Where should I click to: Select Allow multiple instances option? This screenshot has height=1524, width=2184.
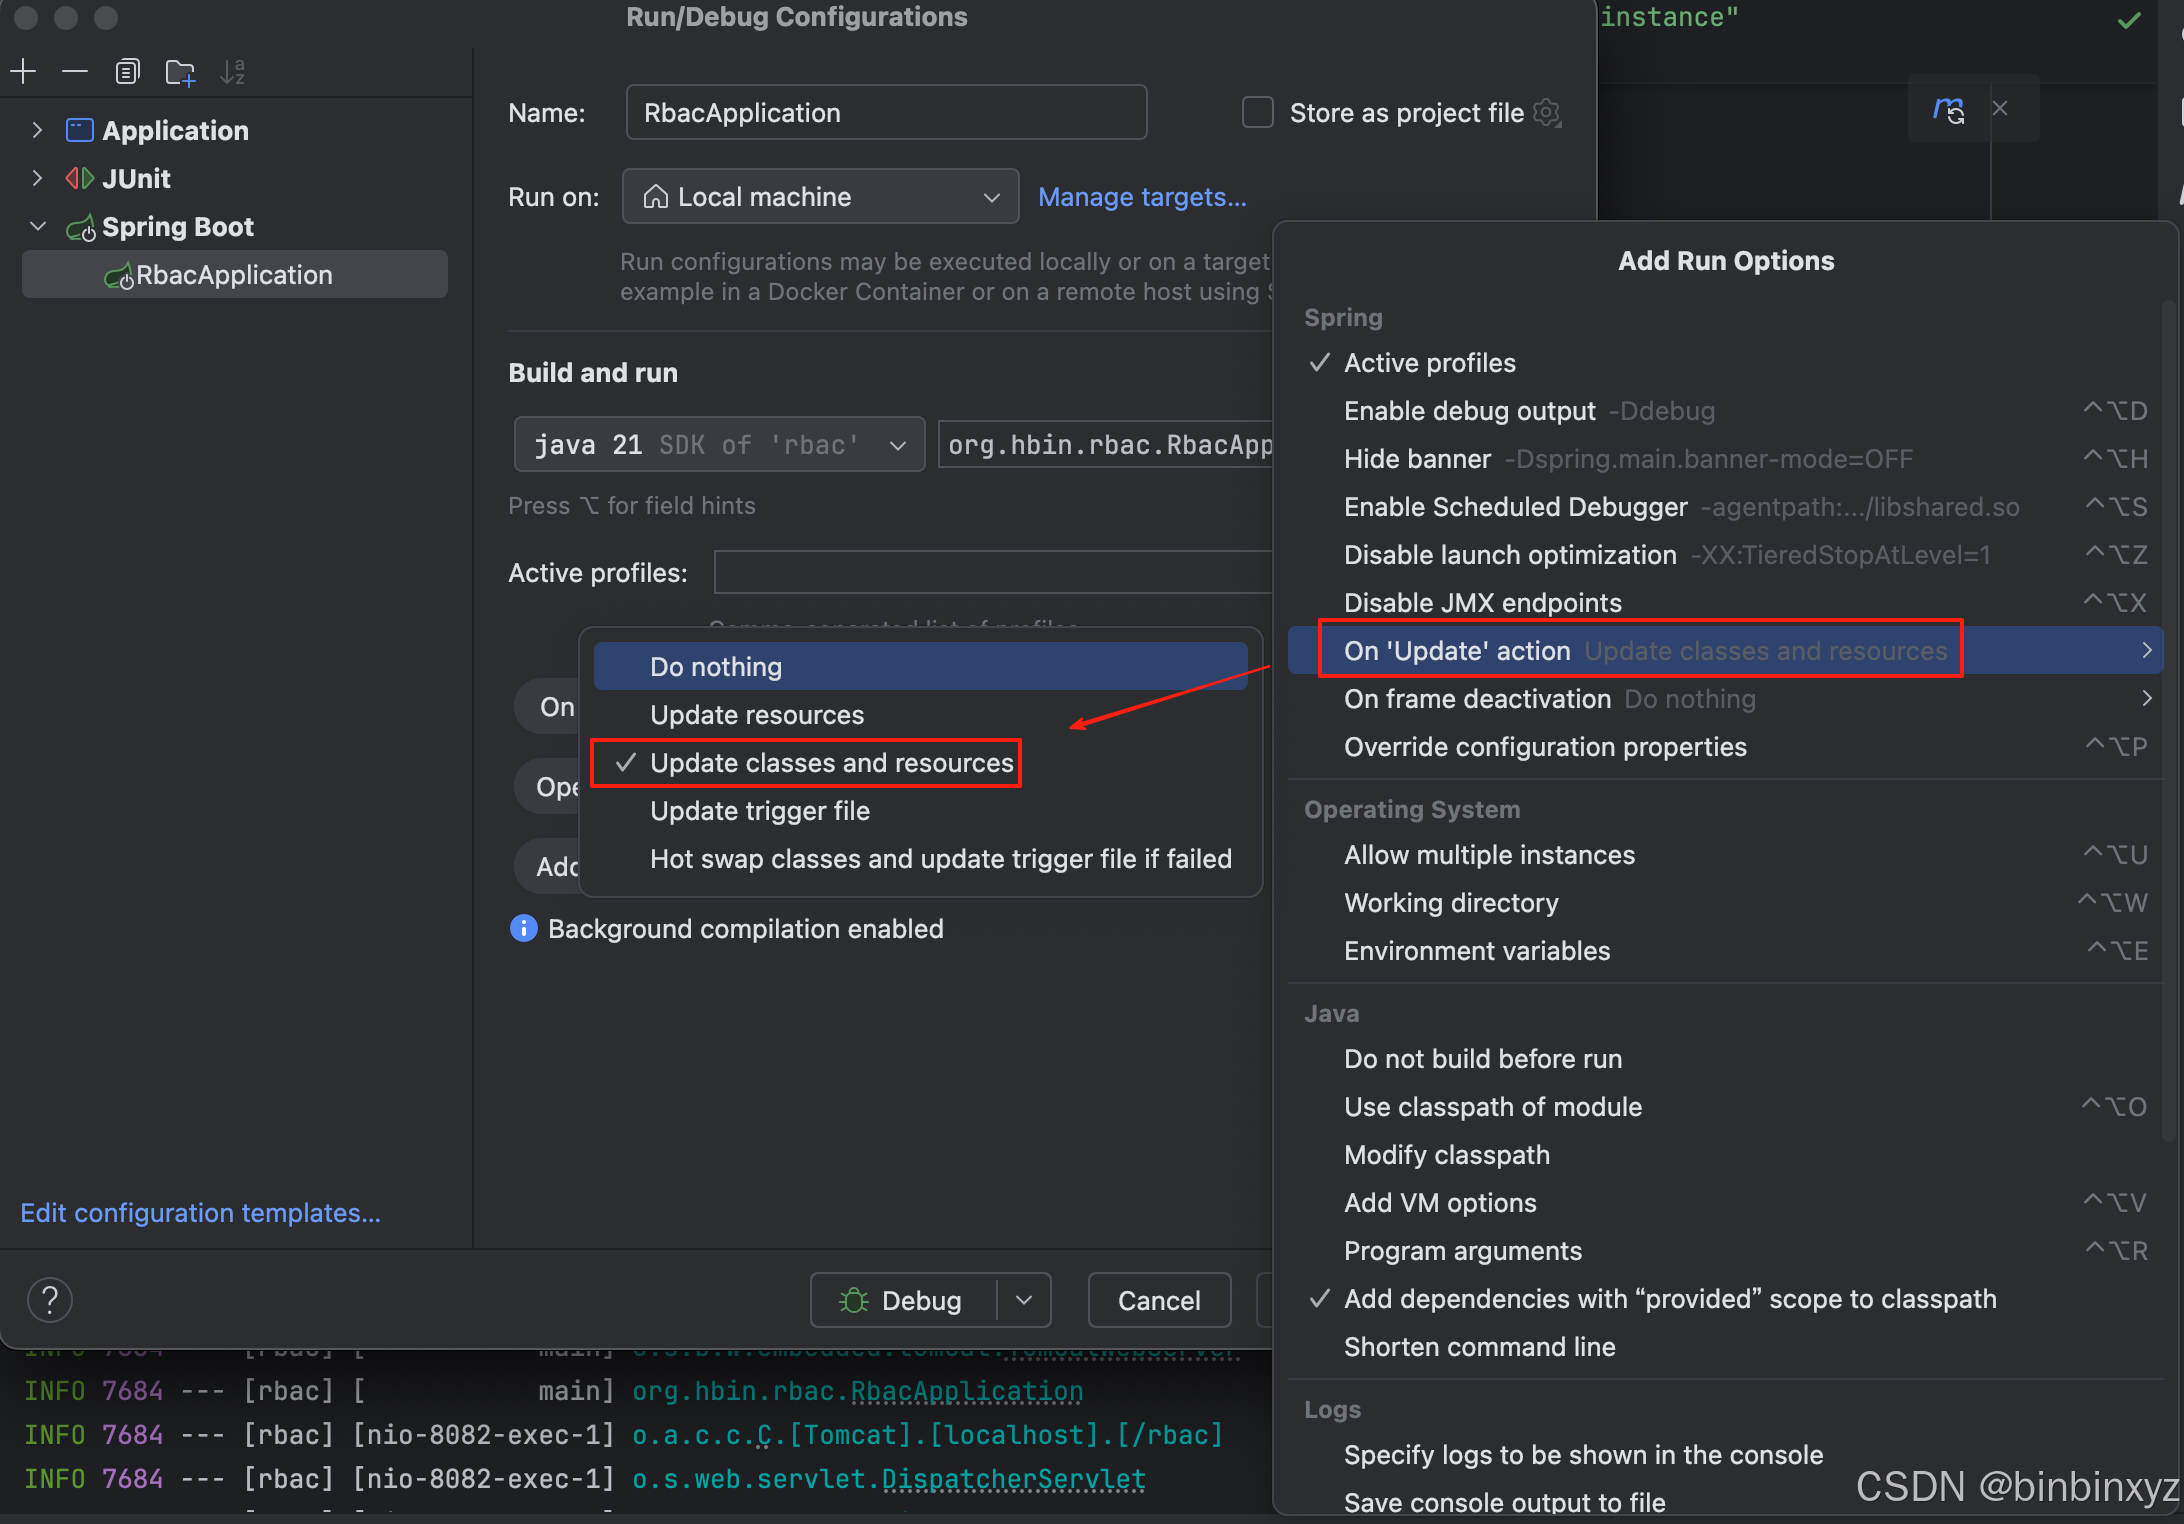(1725, 855)
